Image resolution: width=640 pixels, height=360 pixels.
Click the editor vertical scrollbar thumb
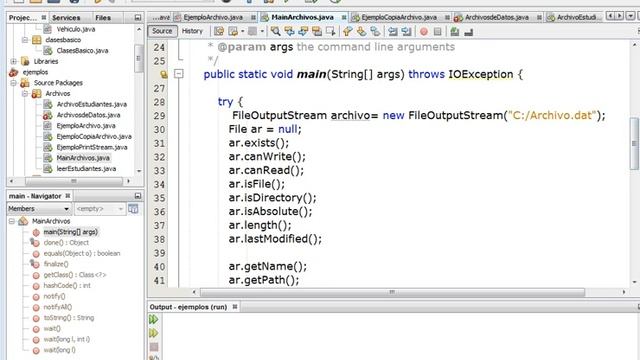tap(634, 143)
